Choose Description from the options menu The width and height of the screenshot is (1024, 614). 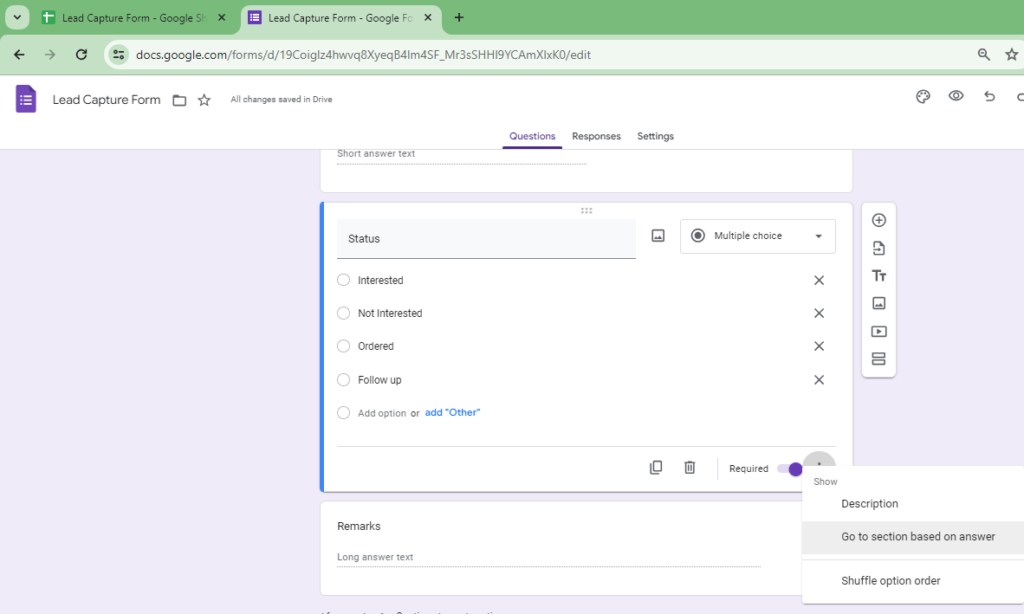pos(913,504)
